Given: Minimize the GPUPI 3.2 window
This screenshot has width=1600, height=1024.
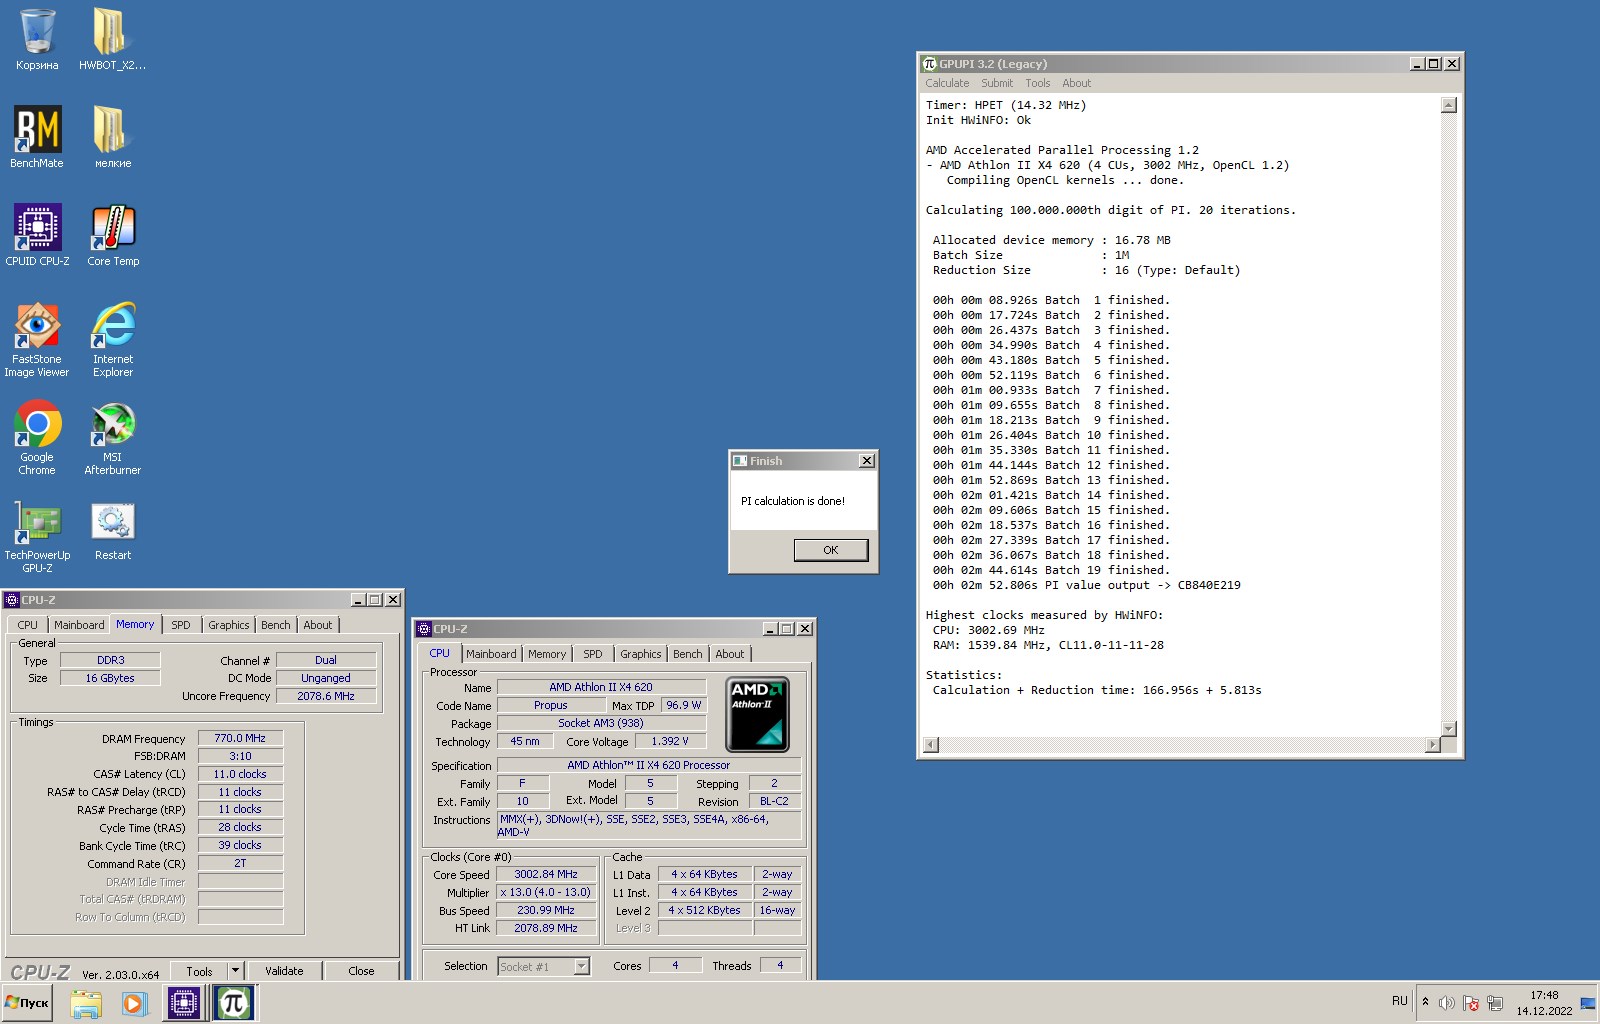Looking at the screenshot, I should (1417, 64).
